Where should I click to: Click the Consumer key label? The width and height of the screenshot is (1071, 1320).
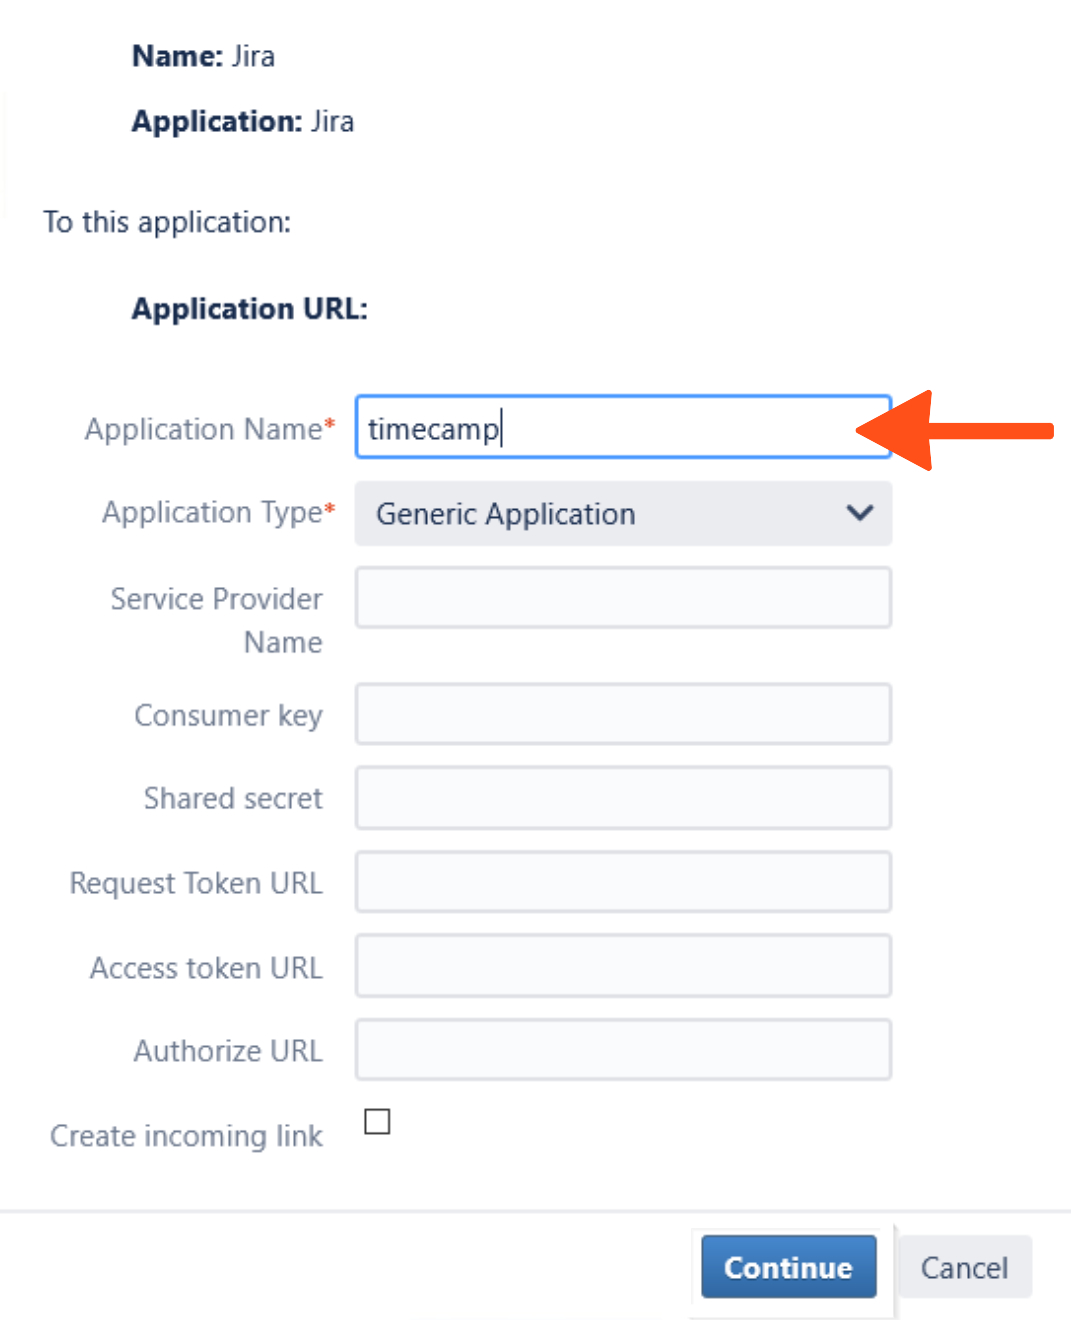tap(228, 715)
